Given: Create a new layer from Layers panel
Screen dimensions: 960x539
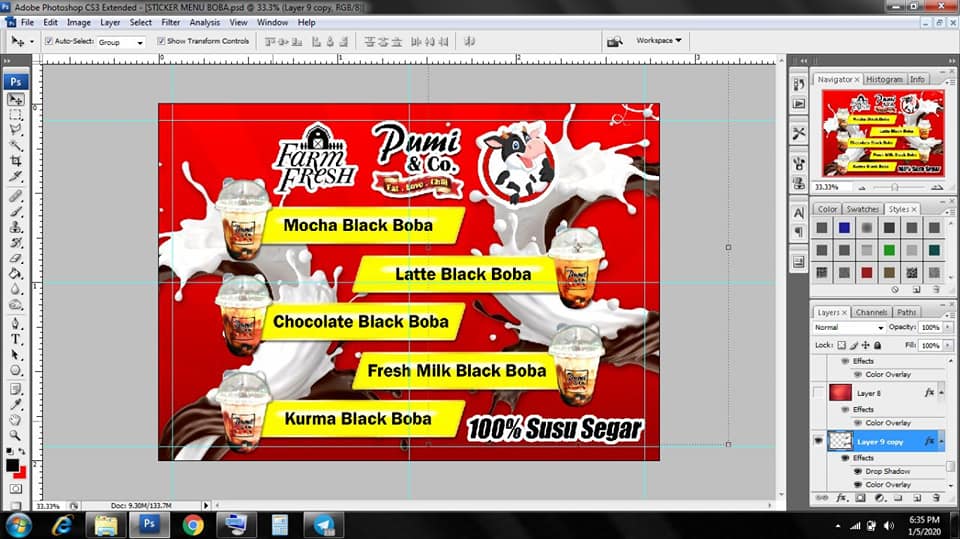Looking at the screenshot, I should point(917,498).
